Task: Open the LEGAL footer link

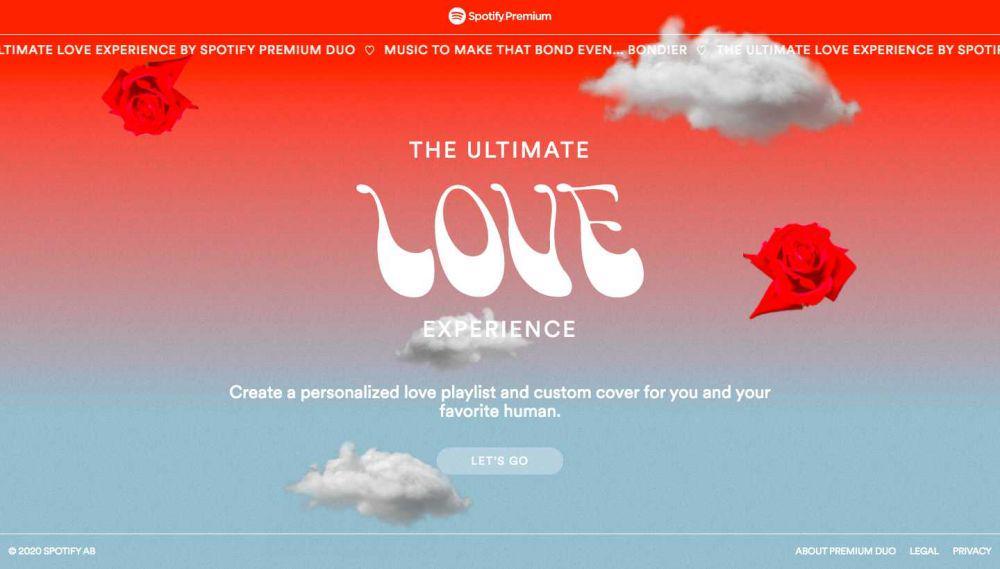Action: point(924,551)
